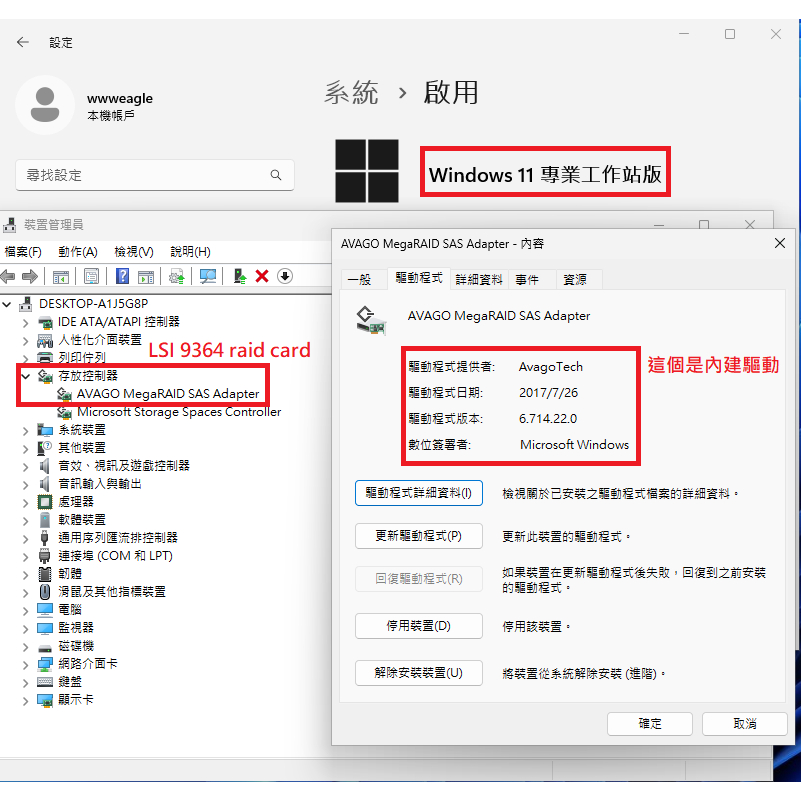The height and width of the screenshot is (801, 801).
Task: Click the 停用裝置(D) button
Action: coord(418,626)
